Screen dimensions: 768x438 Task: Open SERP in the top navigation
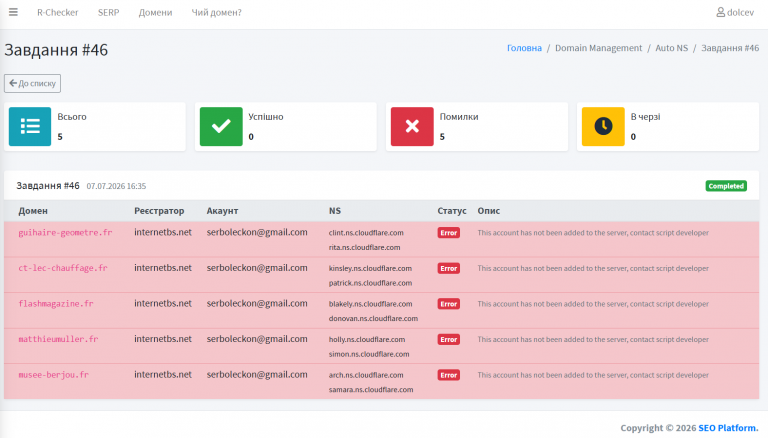108,12
